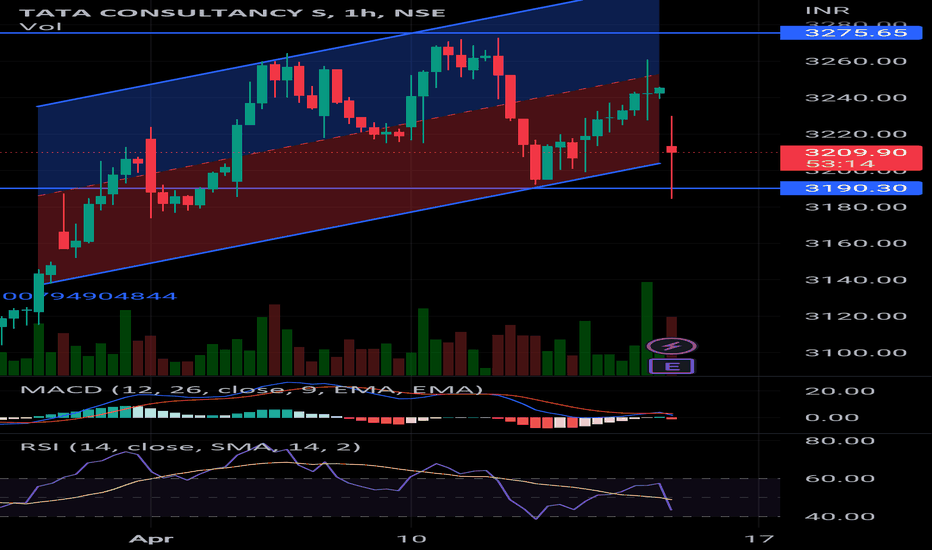Click the 3120.00 price scale value
This screenshot has width=932, height=550.
(856, 316)
